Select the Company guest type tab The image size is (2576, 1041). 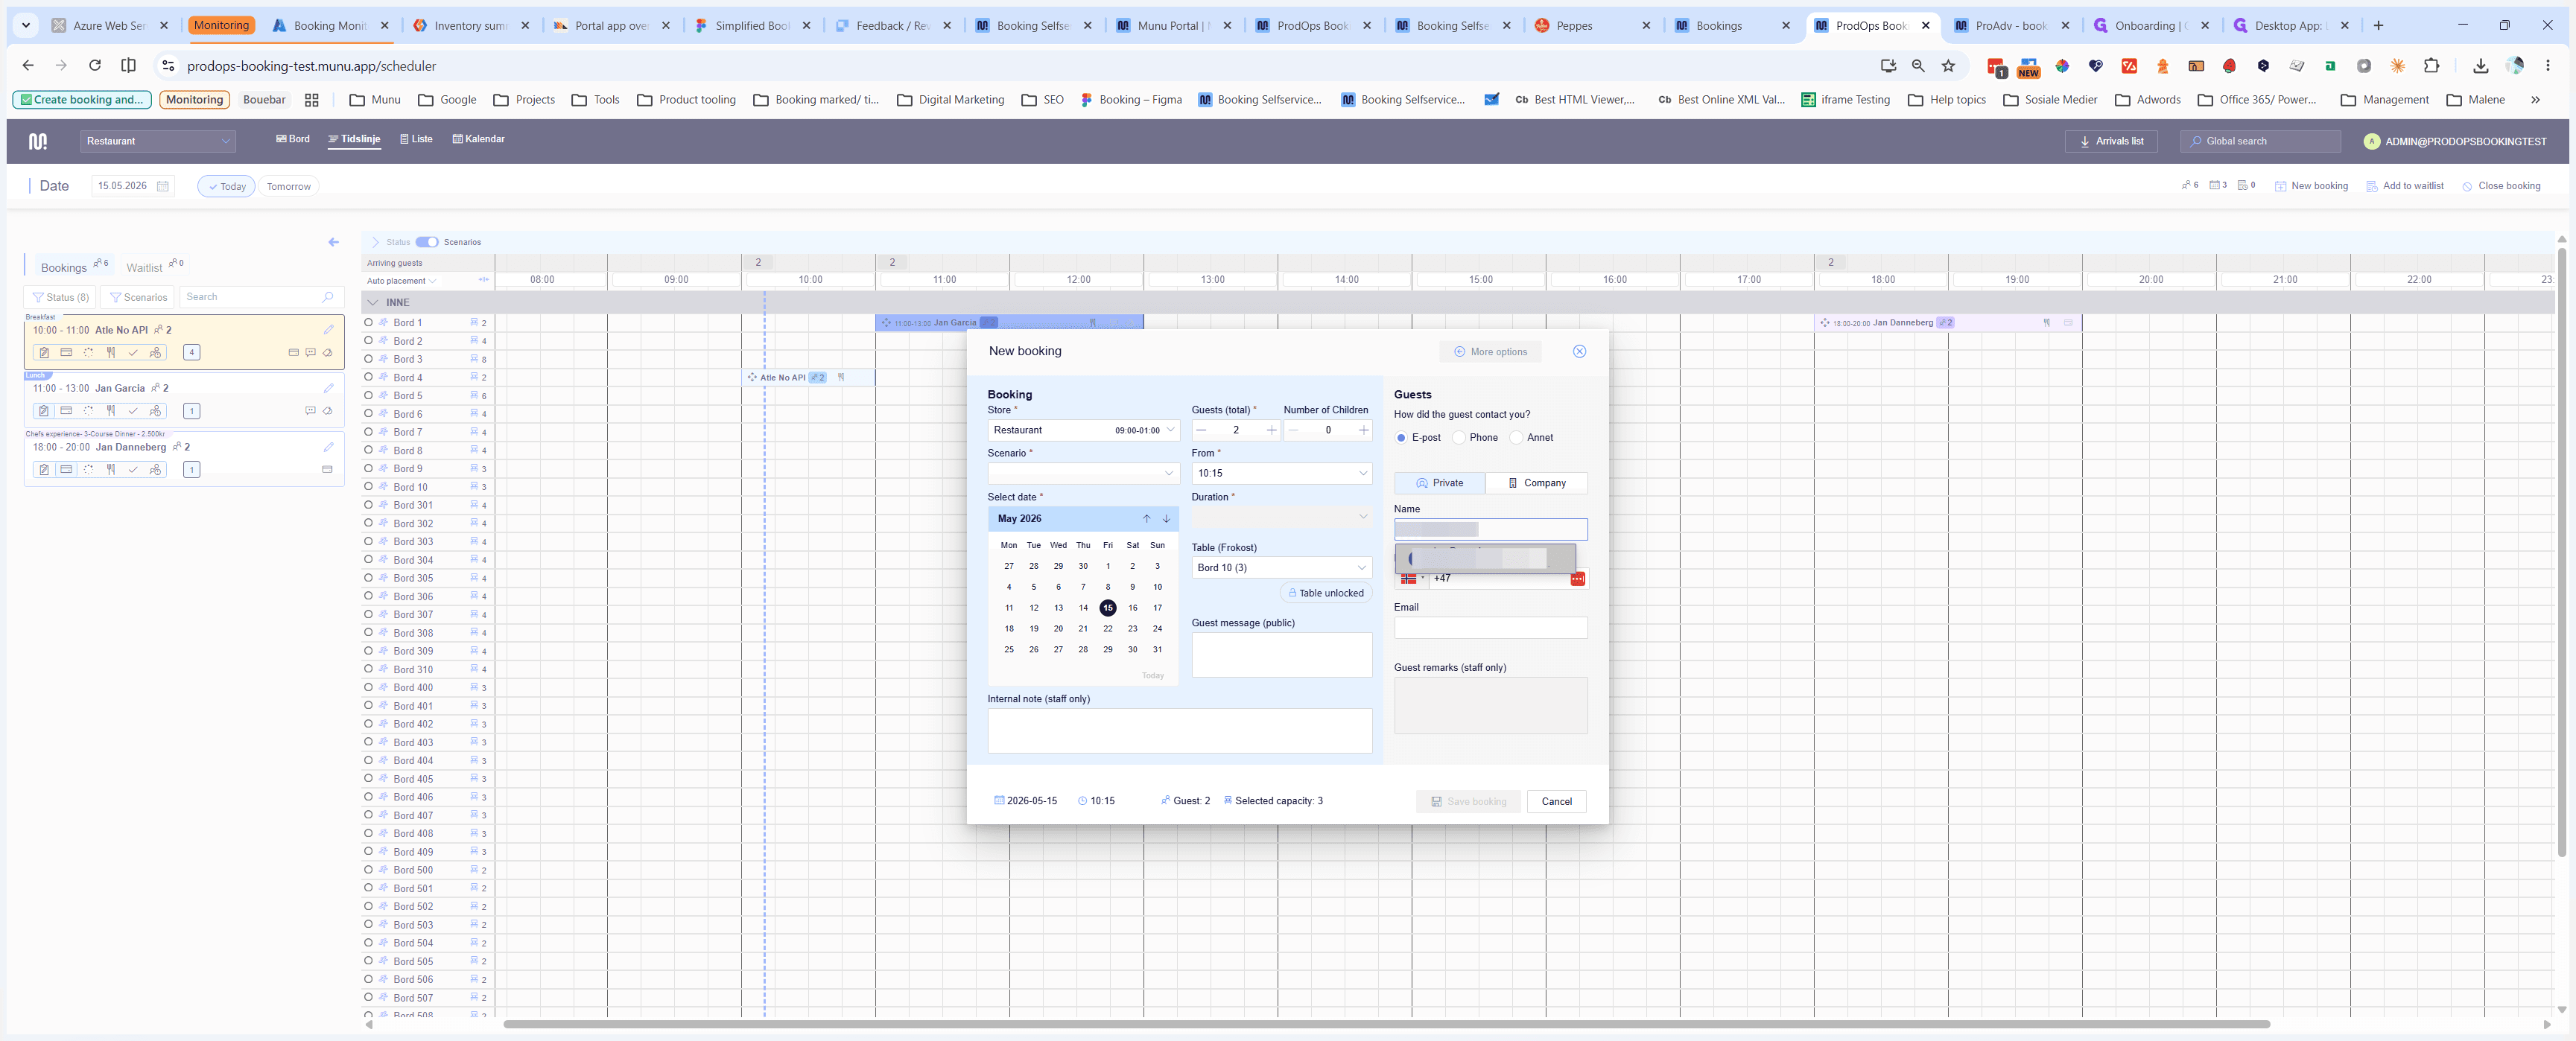(1536, 483)
